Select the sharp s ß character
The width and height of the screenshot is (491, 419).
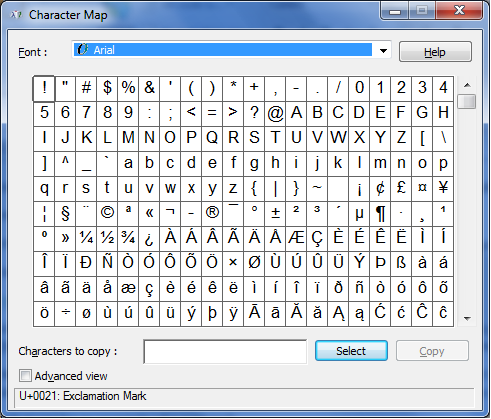[x=401, y=264]
